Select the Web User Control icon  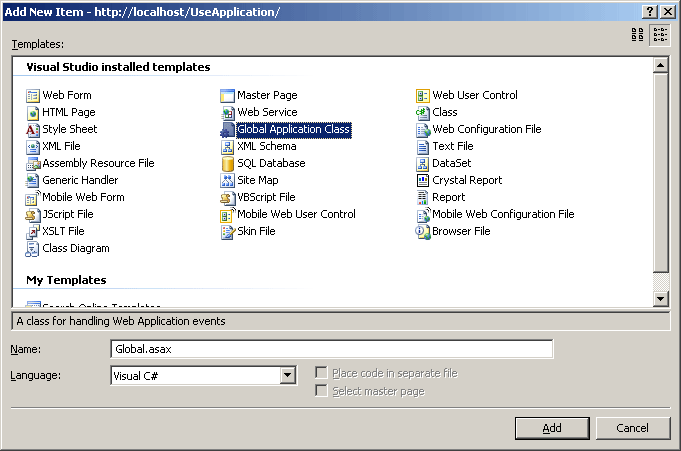423,96
